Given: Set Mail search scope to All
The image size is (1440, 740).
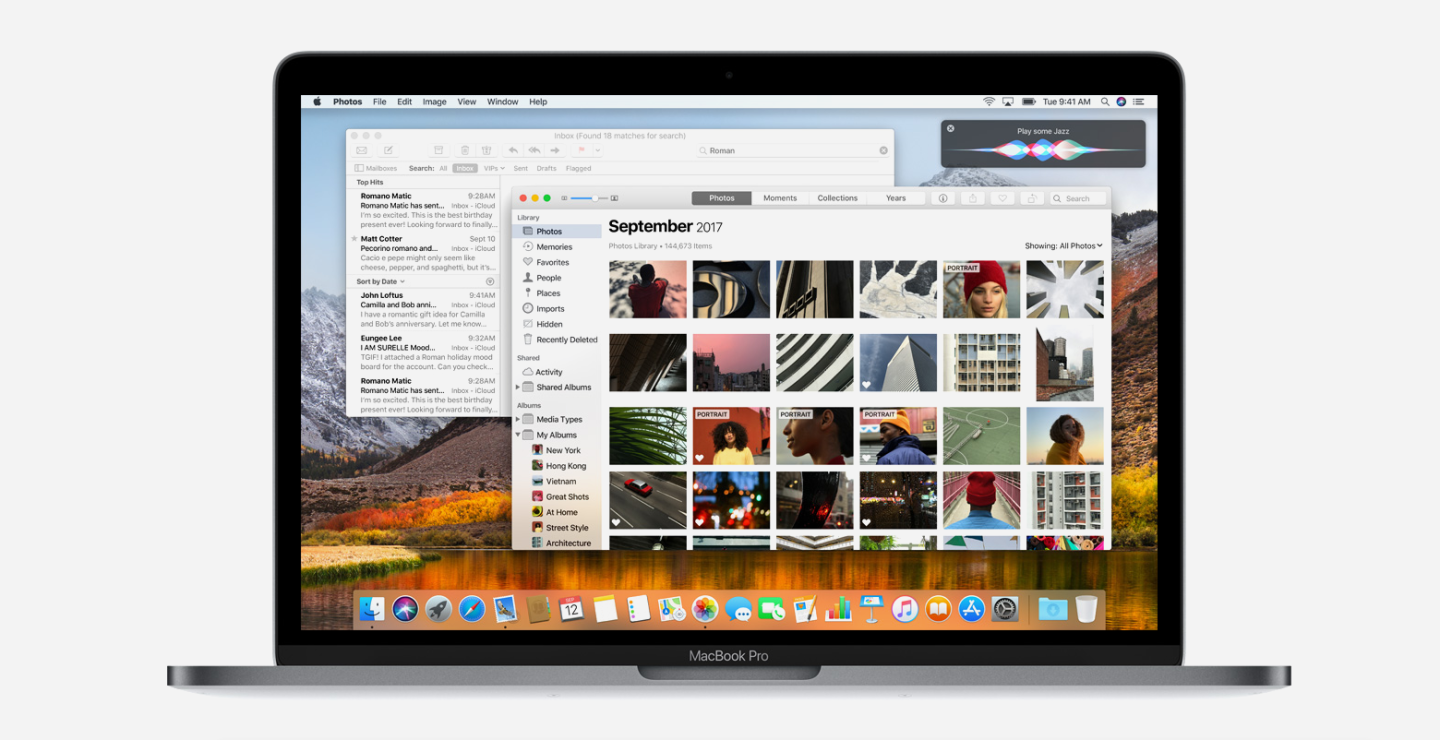Looking at the screenshot, I should tap(443, 168).
